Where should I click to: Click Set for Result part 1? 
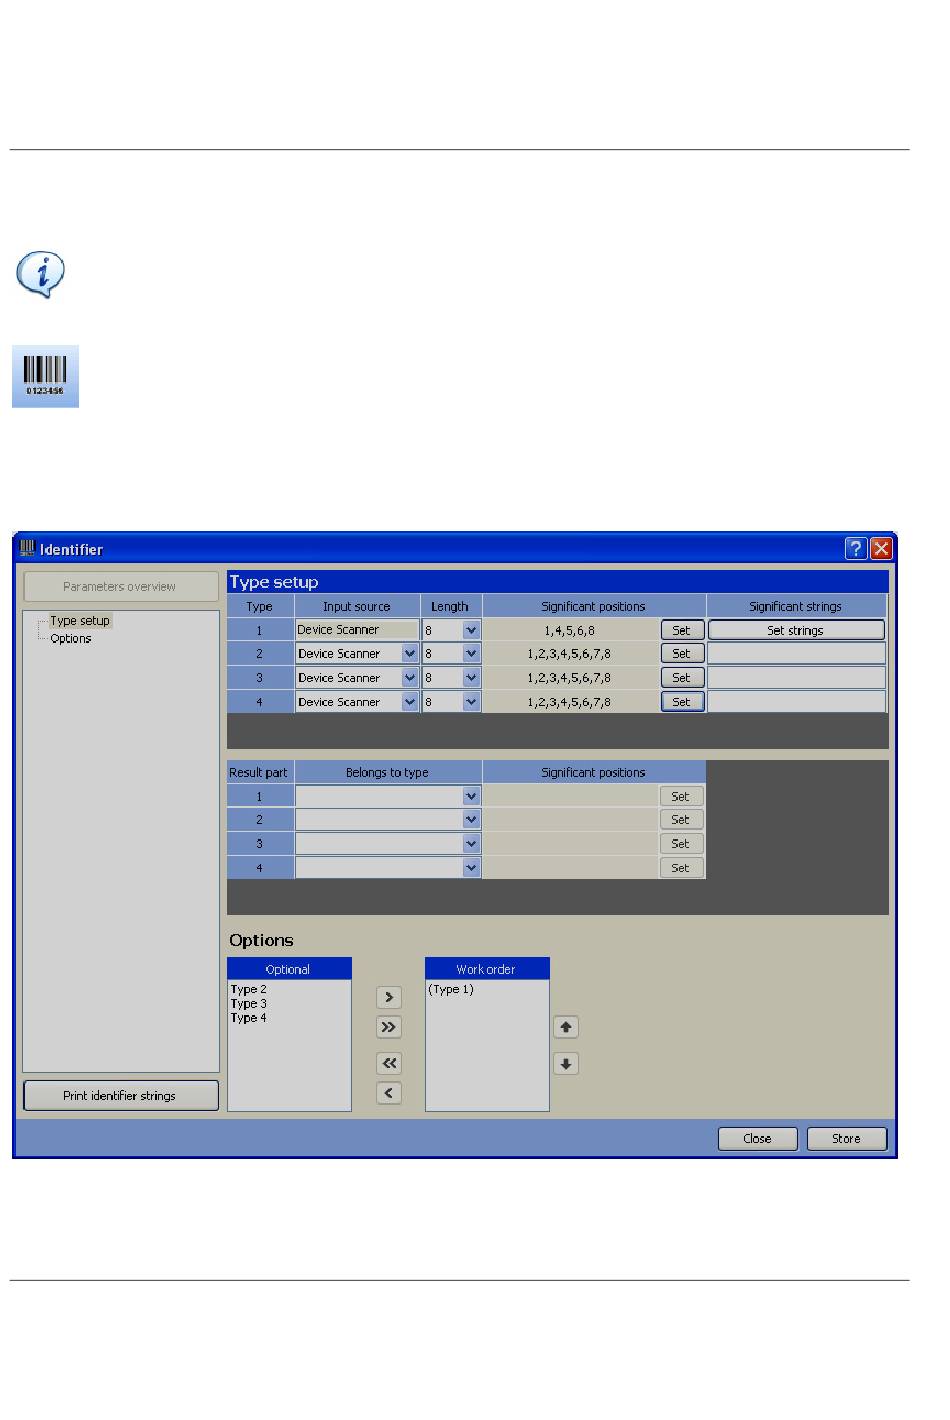tap(681, 796)
